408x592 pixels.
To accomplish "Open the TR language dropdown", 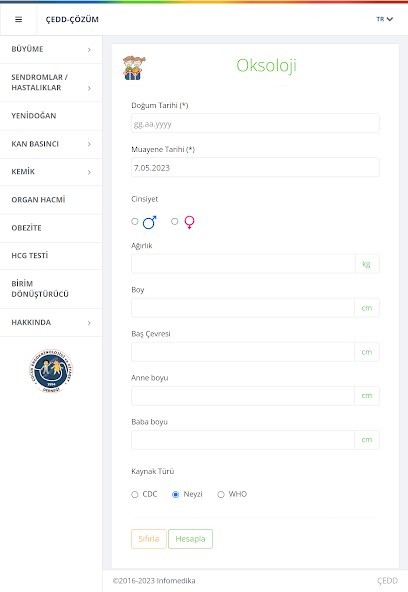I will [x=385, y=19].
